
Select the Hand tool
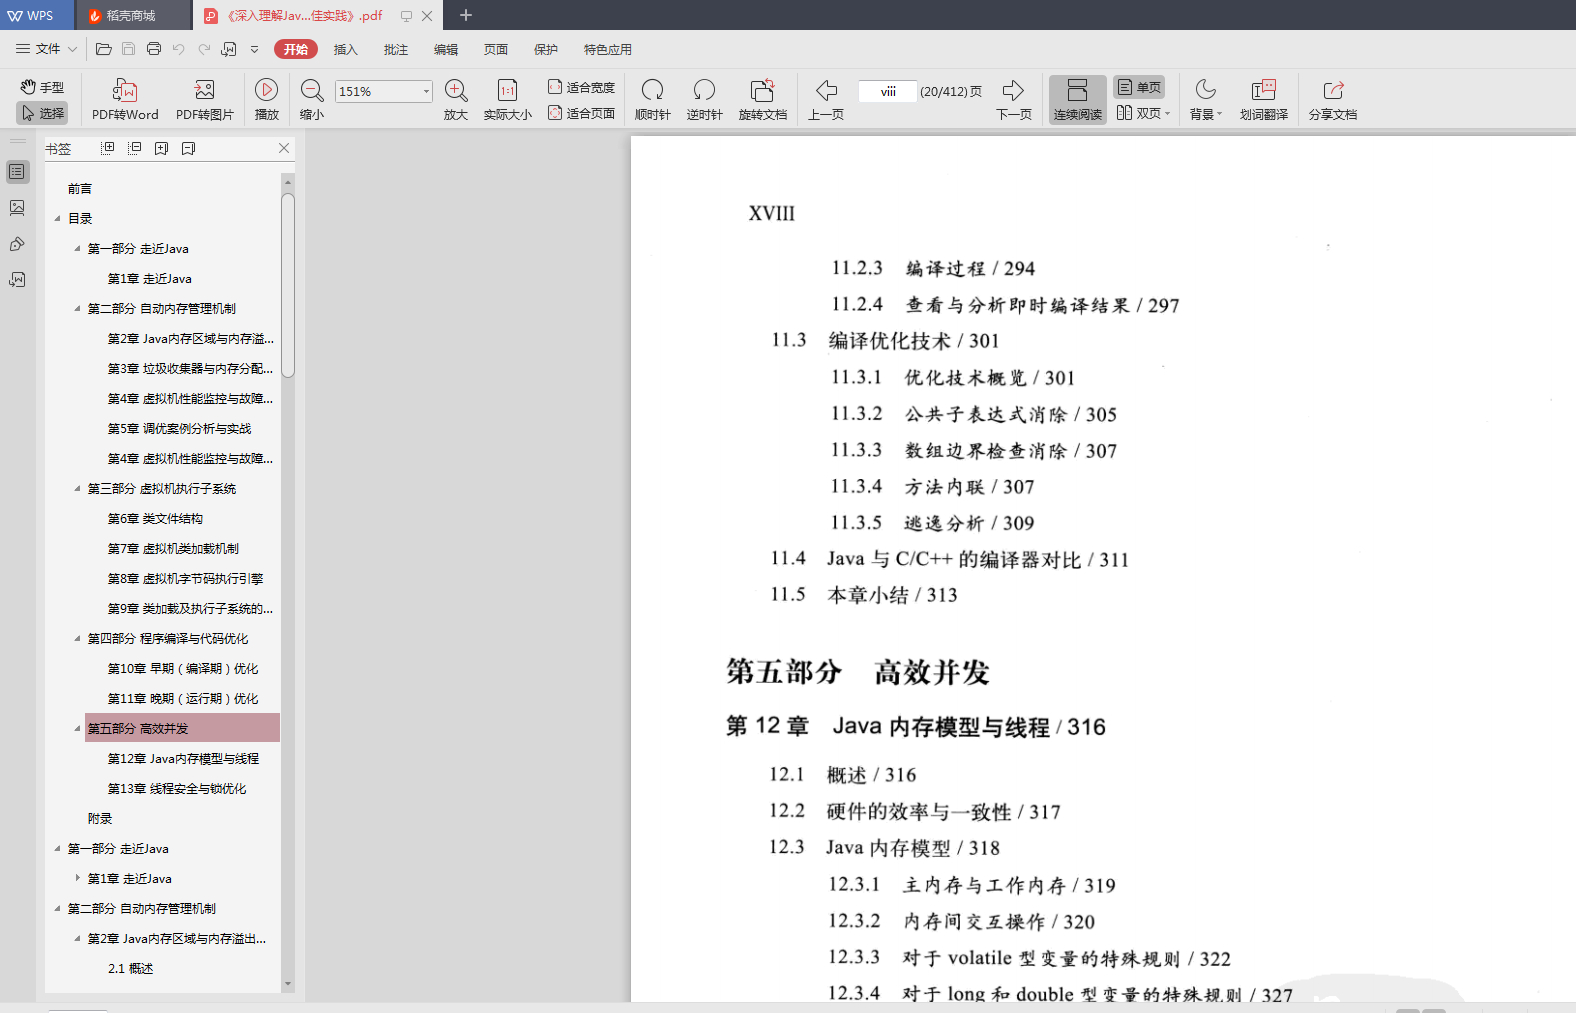point(42,87)
